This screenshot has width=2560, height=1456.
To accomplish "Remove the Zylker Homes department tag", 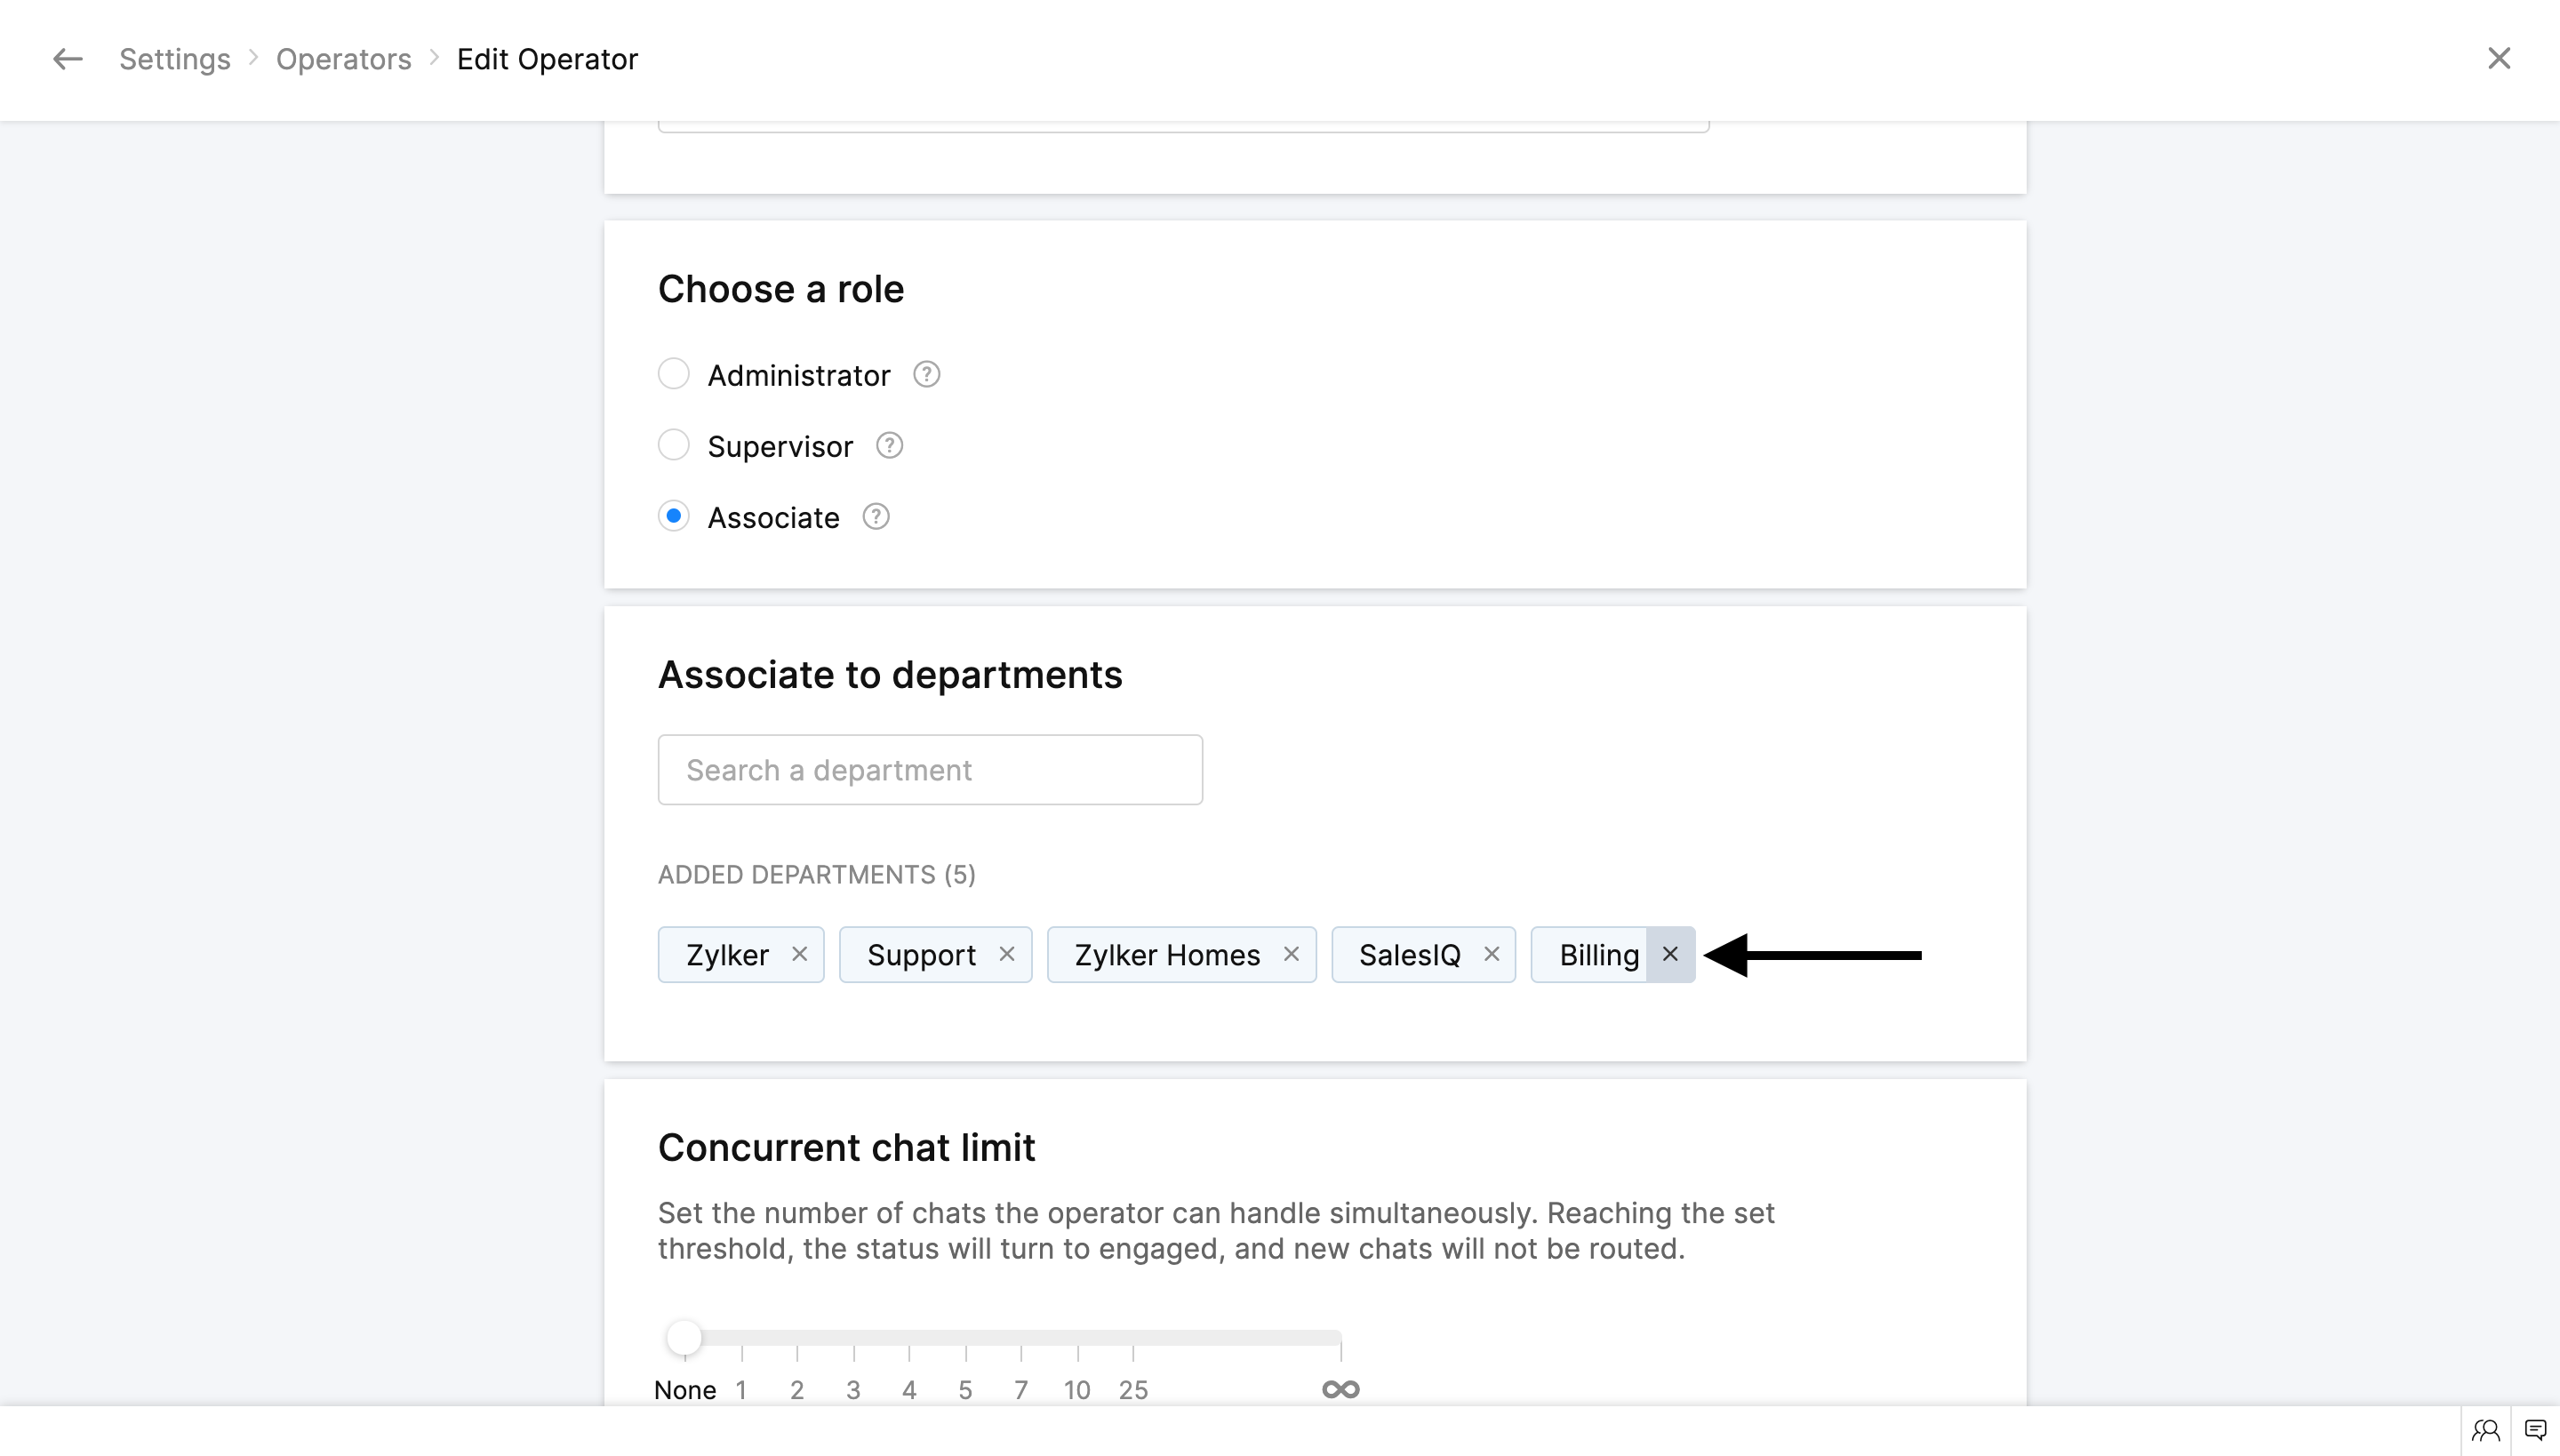I will pos(1291,954).
